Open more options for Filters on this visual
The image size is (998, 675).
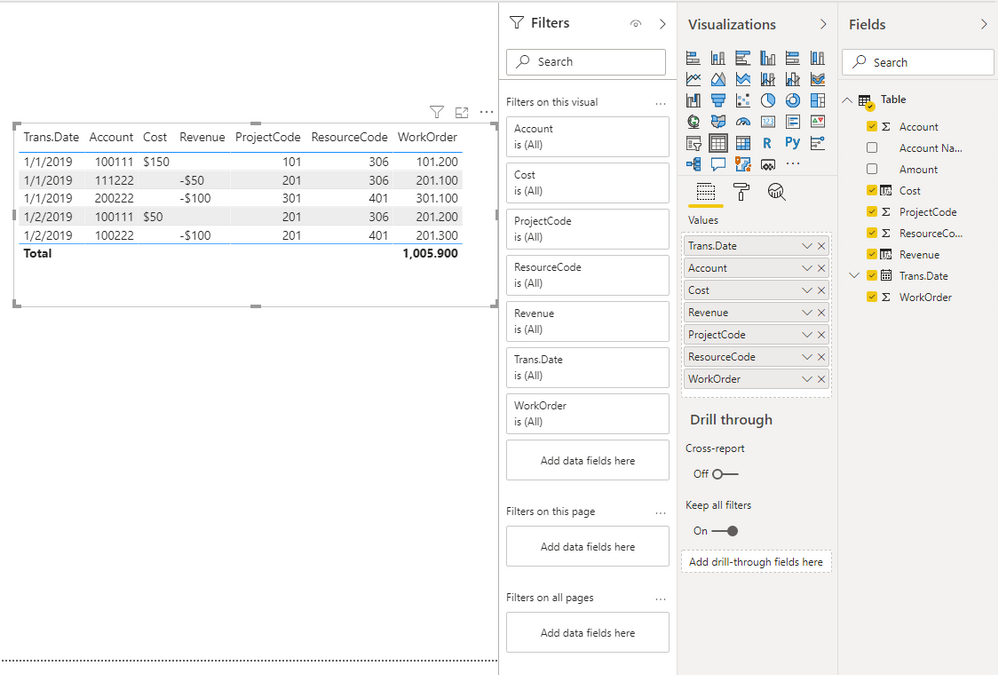point(661,103)
